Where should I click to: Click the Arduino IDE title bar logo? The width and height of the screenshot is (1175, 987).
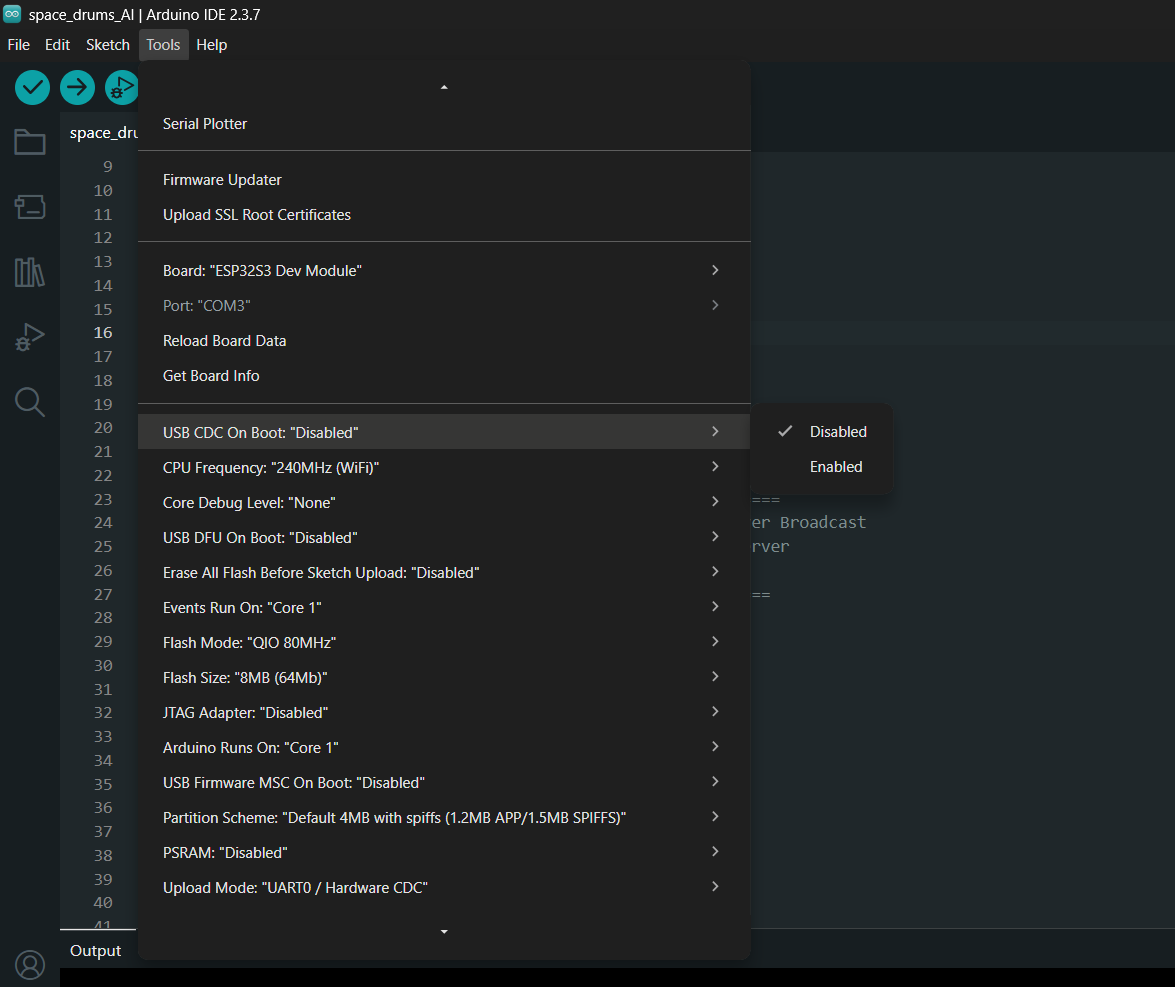[12, 13]
